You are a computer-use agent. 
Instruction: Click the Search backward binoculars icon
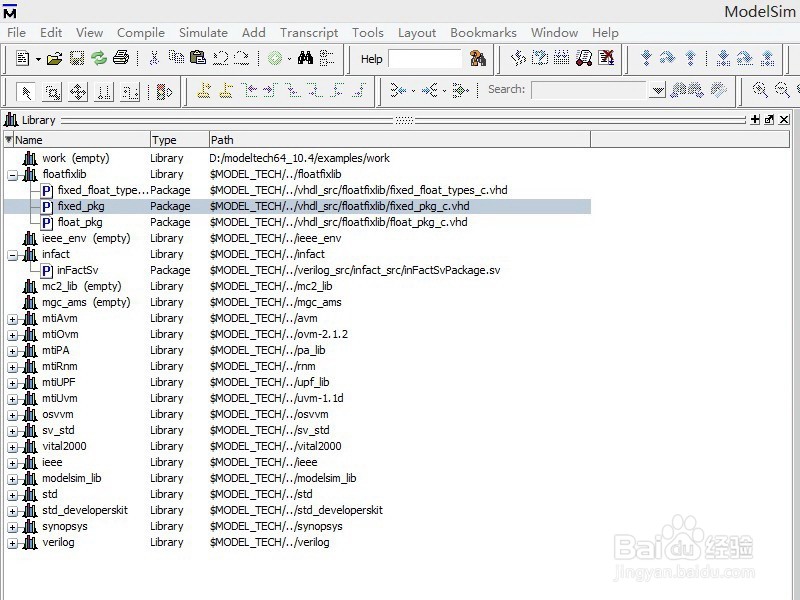pos(678,91)
